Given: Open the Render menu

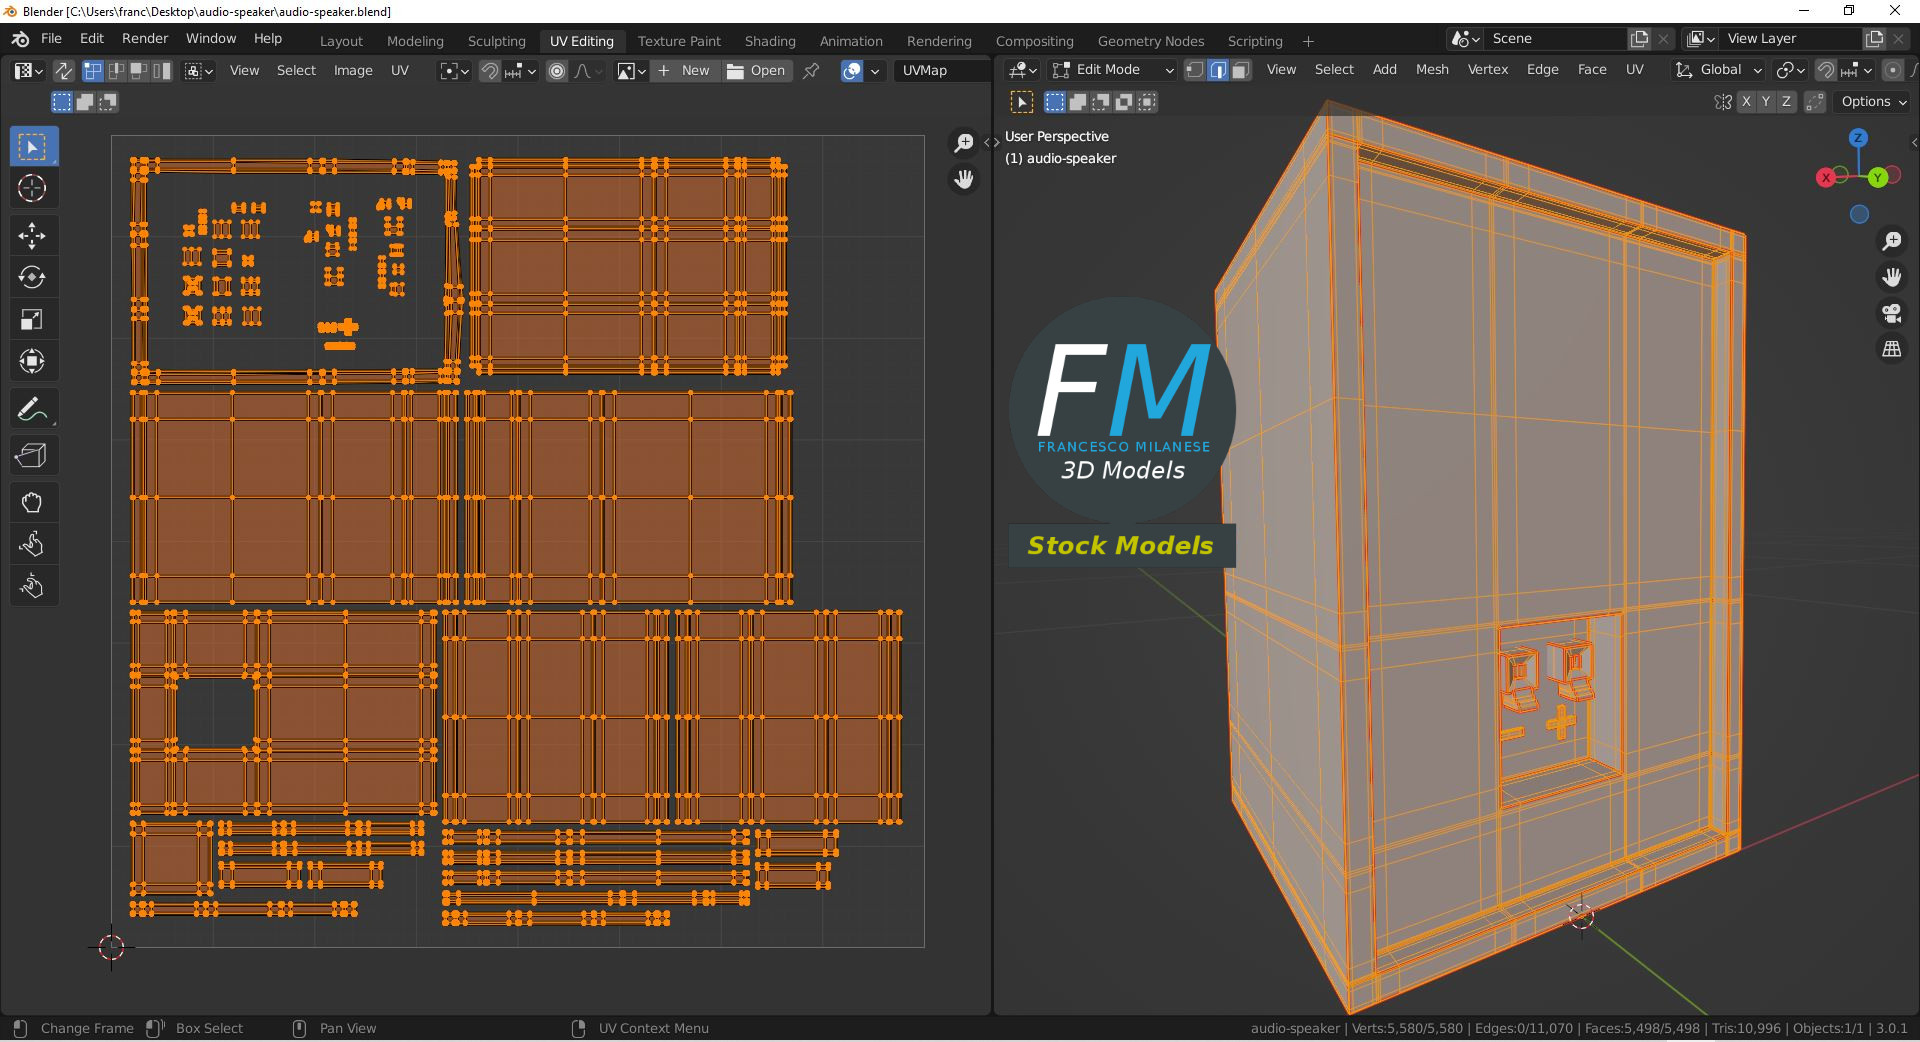Looking at the screenshot, I should (x=145, y=38).
